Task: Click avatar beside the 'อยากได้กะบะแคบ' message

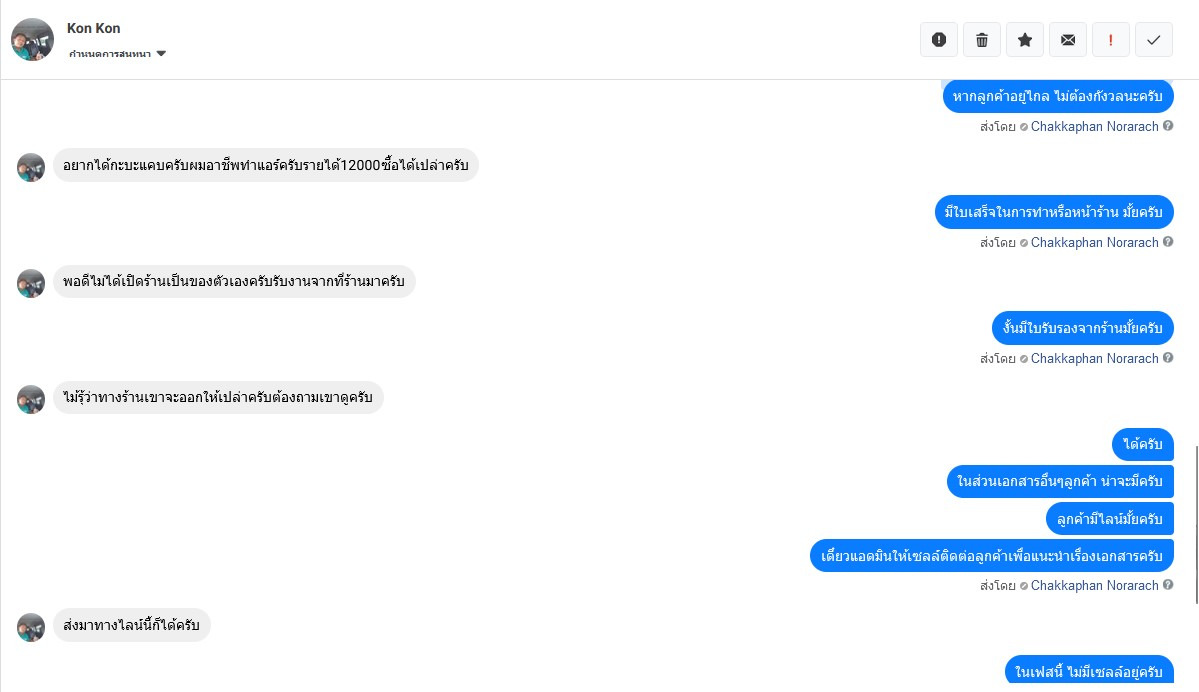Action: point(31,167)
